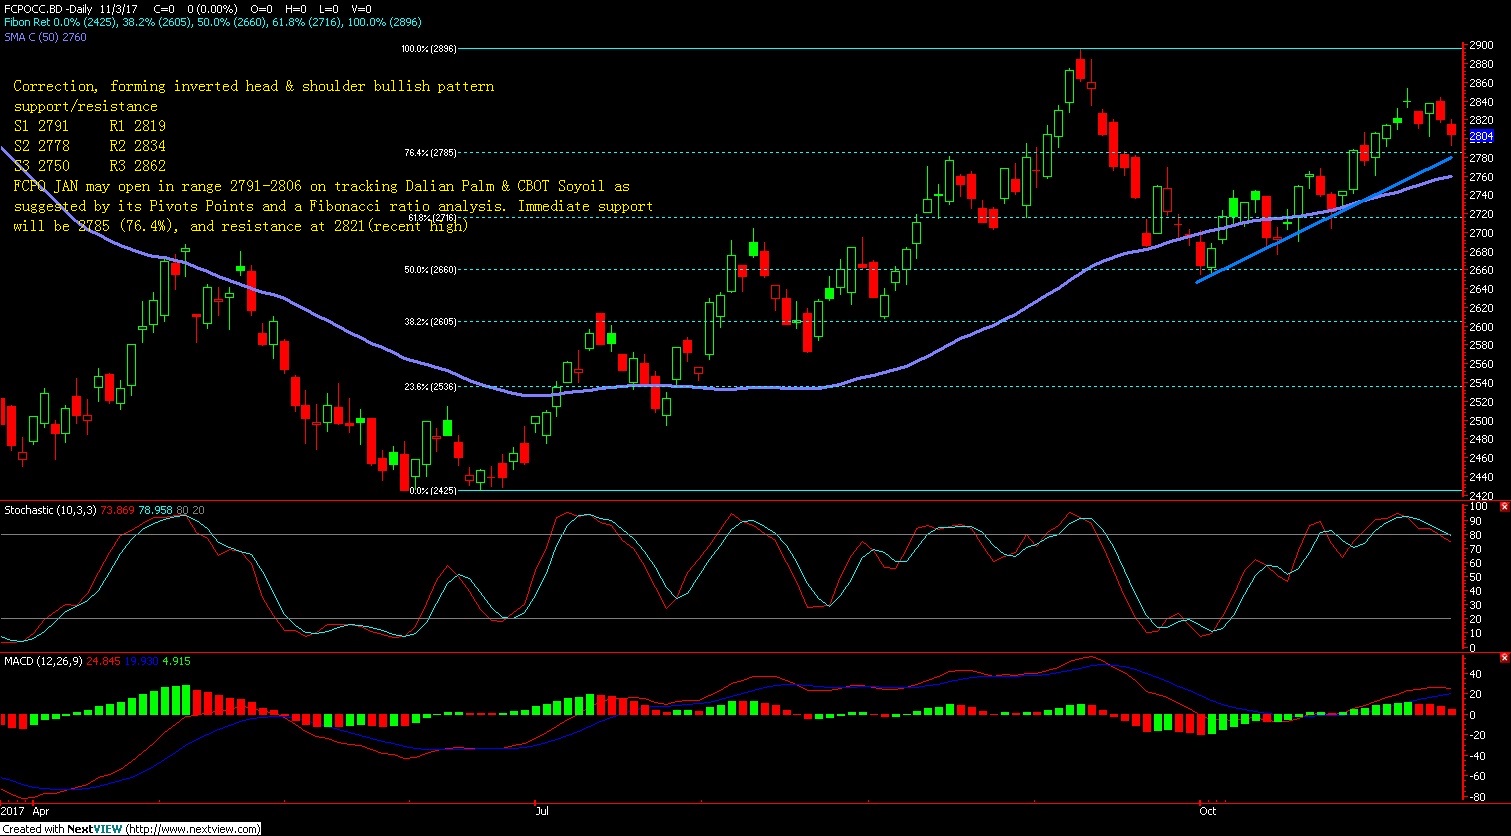Click the '2017 Apr' time axis label
The image size is (1511, 836).
pyautogui.click(x=24, y=812)
